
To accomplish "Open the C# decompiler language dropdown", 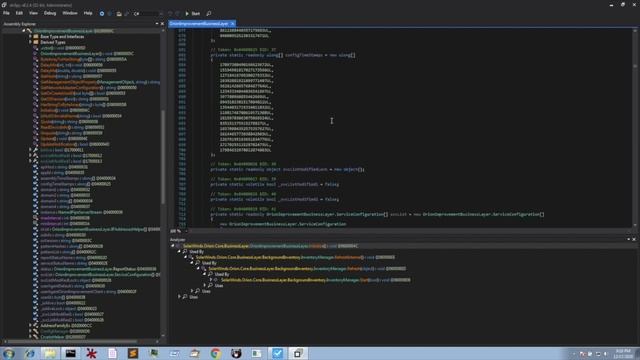I will pos(148,13).
